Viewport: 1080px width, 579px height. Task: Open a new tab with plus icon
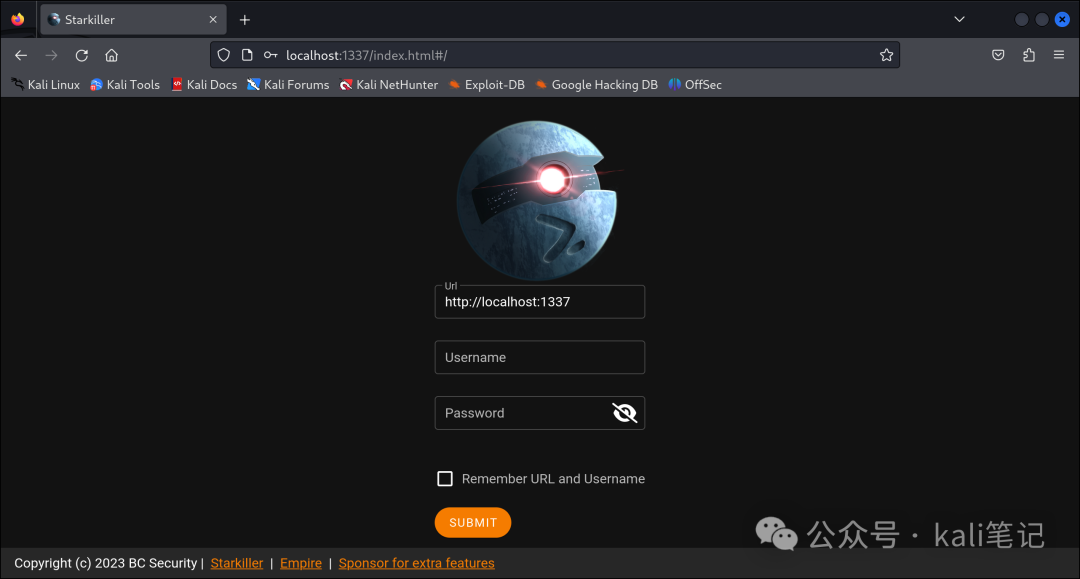245,20
